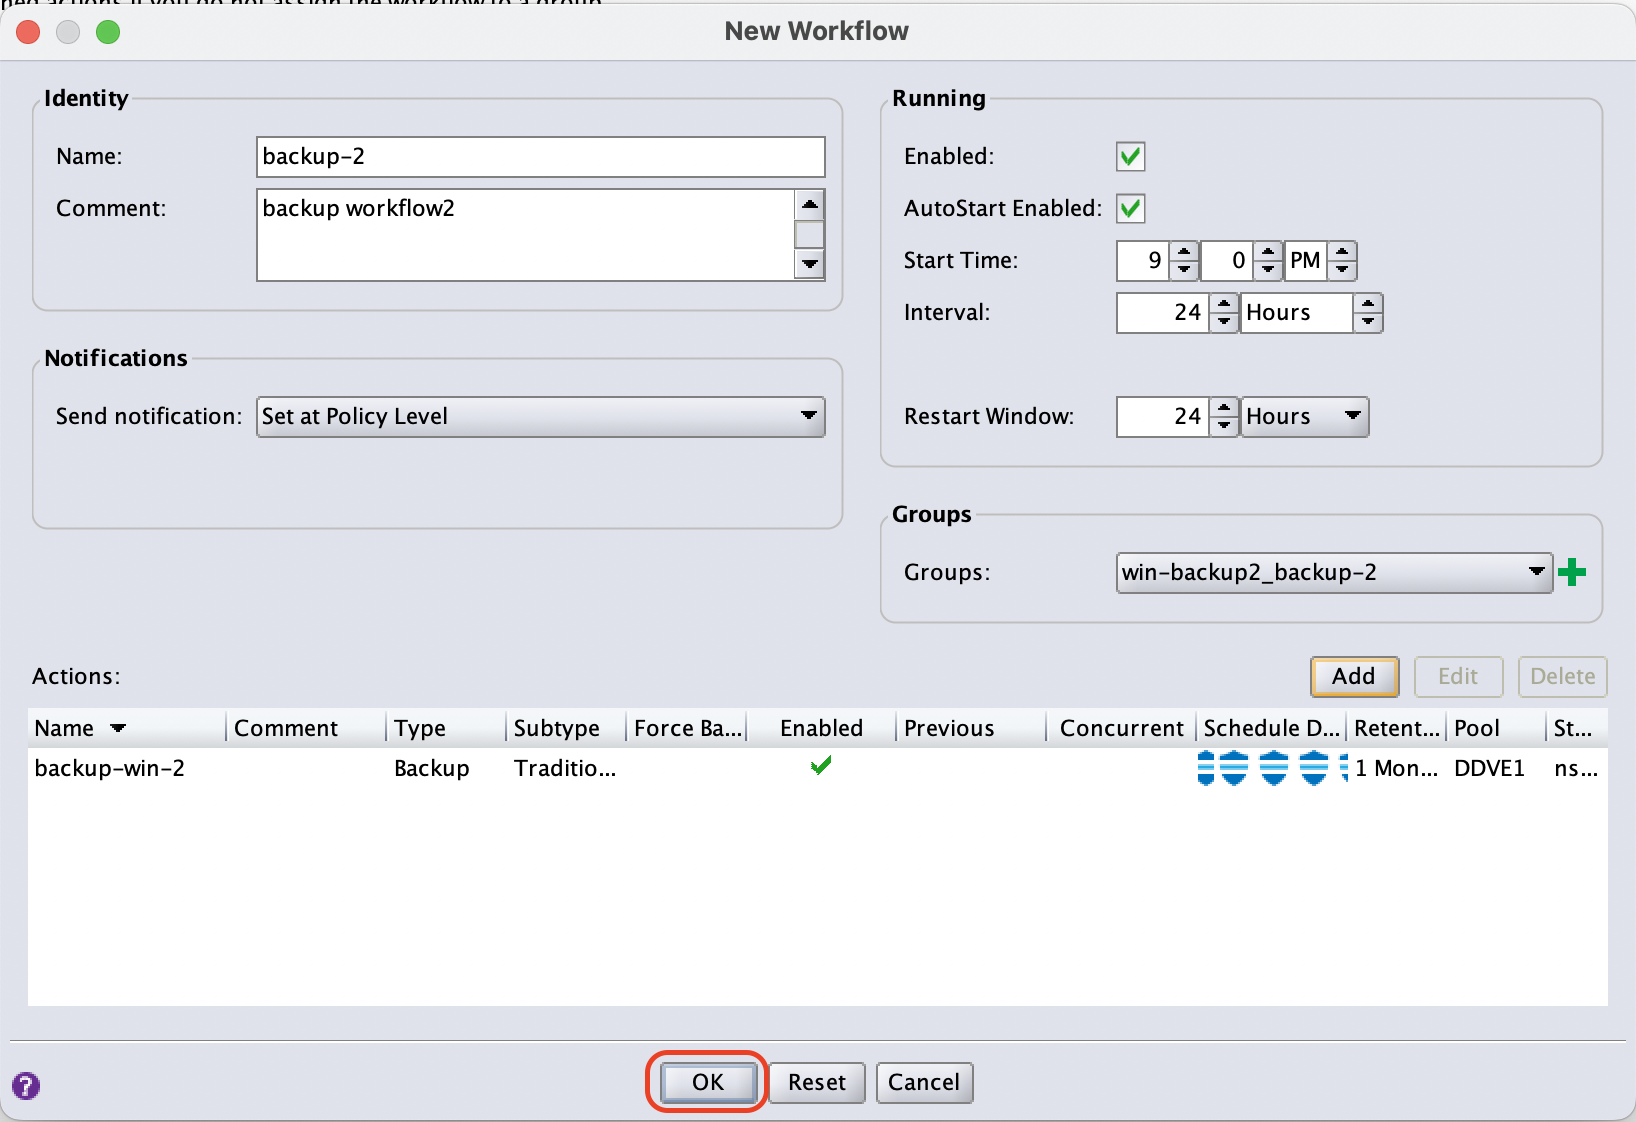Image resolution: width=1636 pixels, height=1122 pixels.
Task: Click the Force Ba... column header
Action: coord(687,728)
